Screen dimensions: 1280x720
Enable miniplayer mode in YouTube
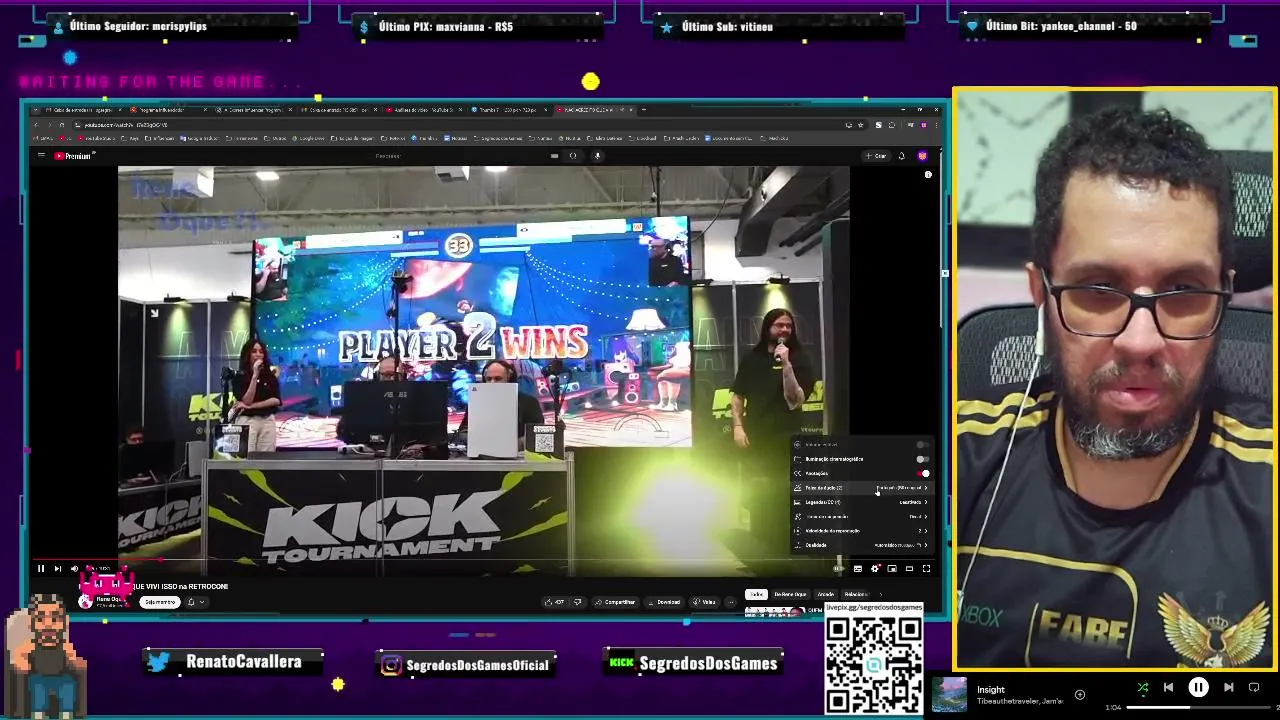pyautogui.click(x=892, y=568)
